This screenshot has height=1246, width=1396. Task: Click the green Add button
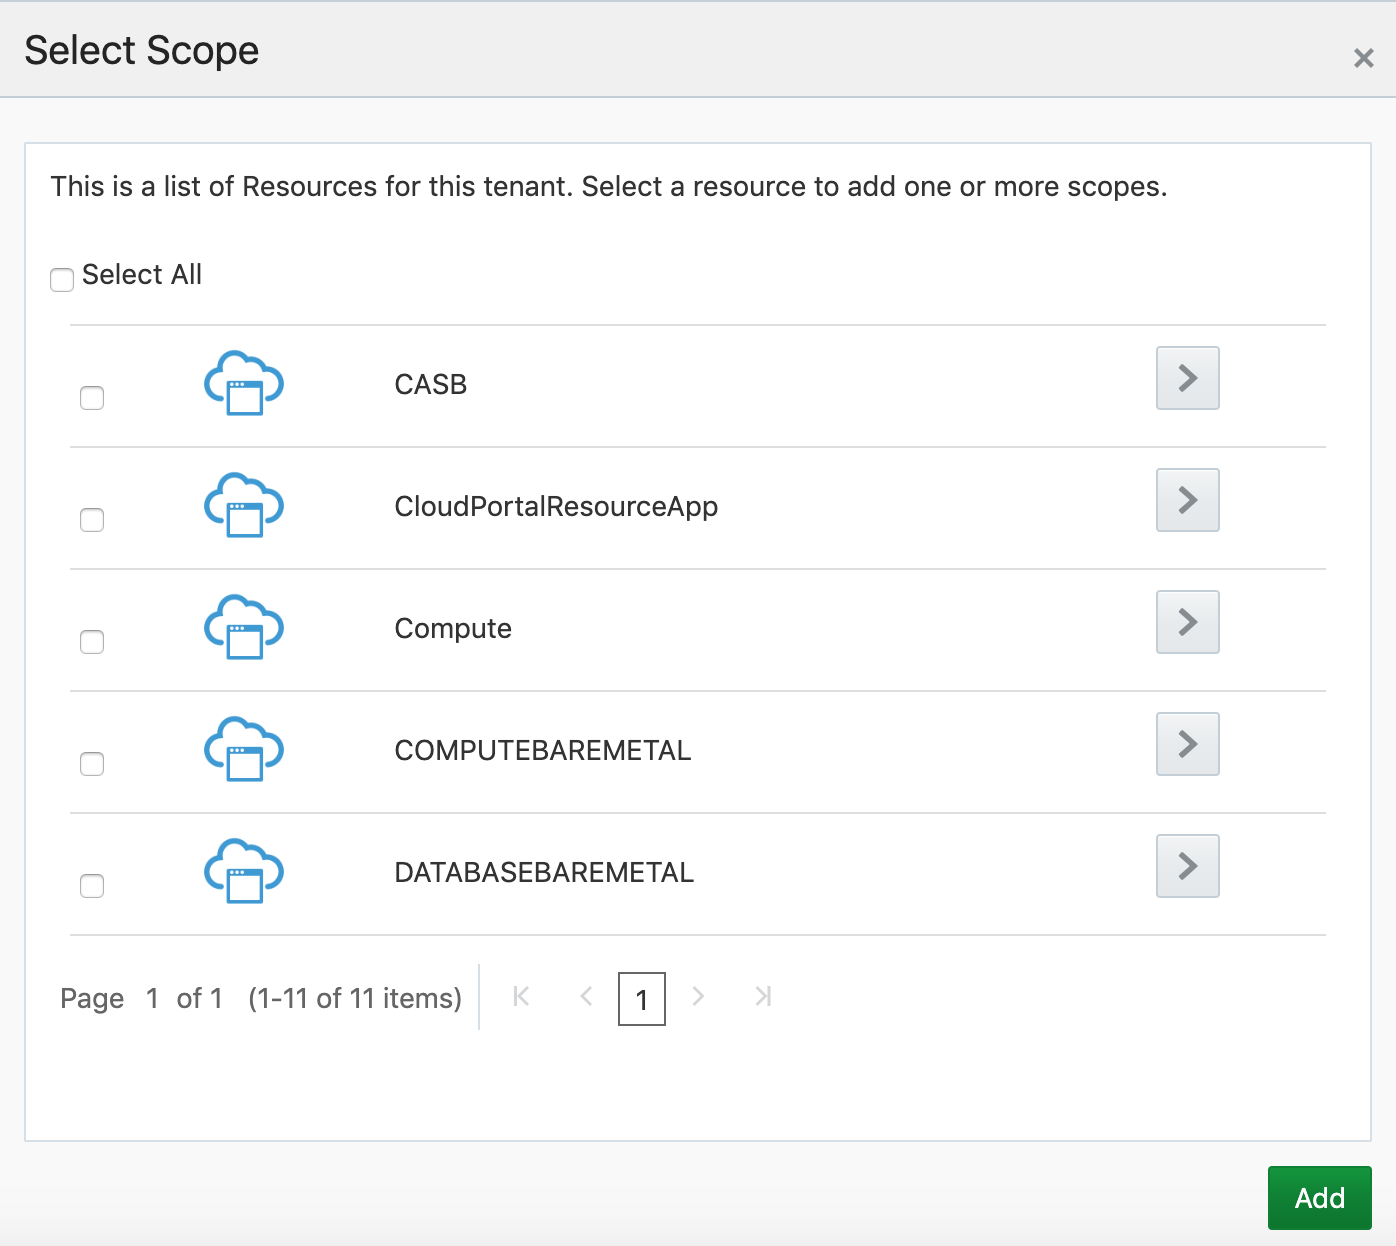point(1320,1198)
